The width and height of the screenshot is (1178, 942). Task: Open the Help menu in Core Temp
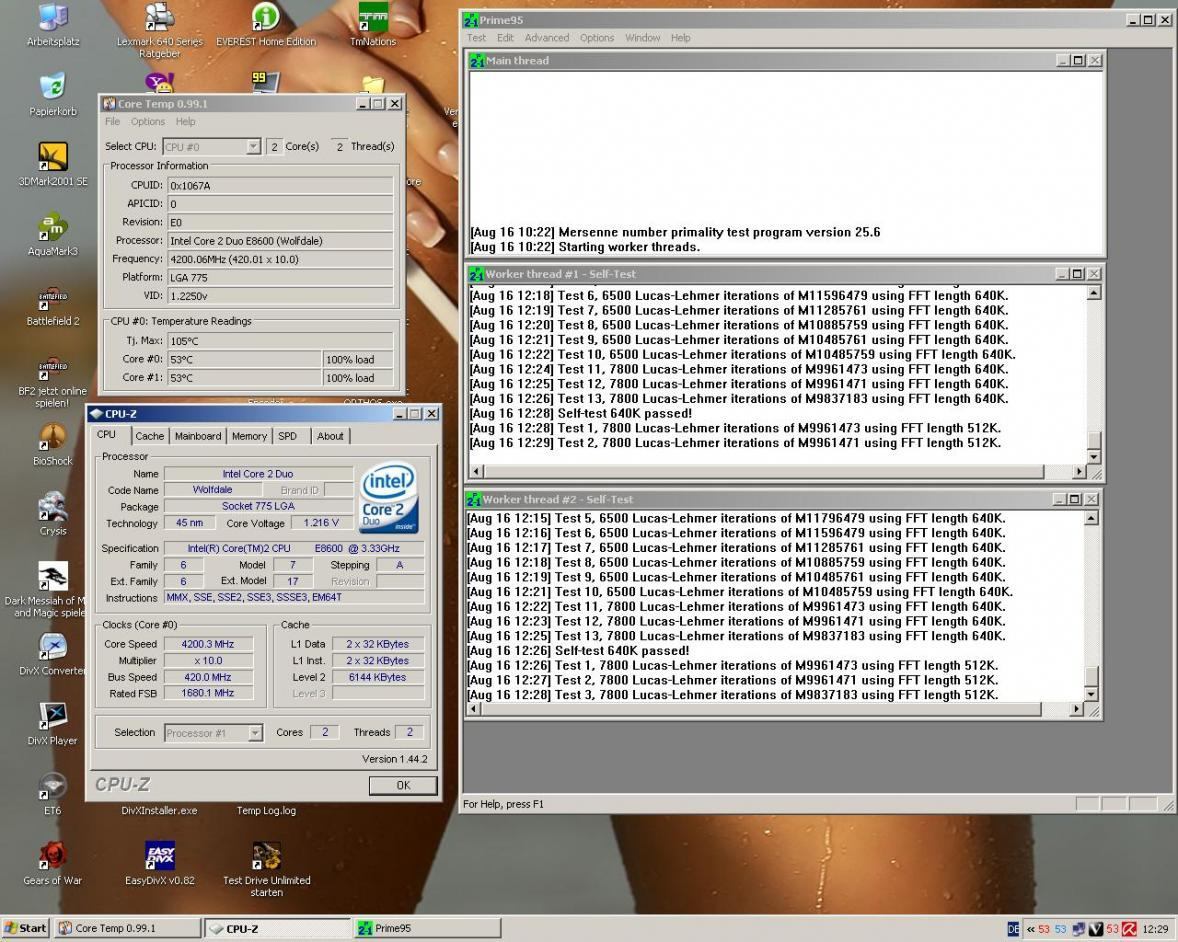point(186,122)
